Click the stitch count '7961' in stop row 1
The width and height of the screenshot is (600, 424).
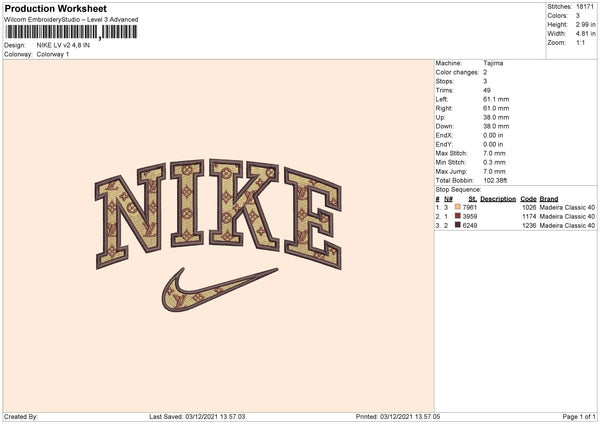[470, 207]
